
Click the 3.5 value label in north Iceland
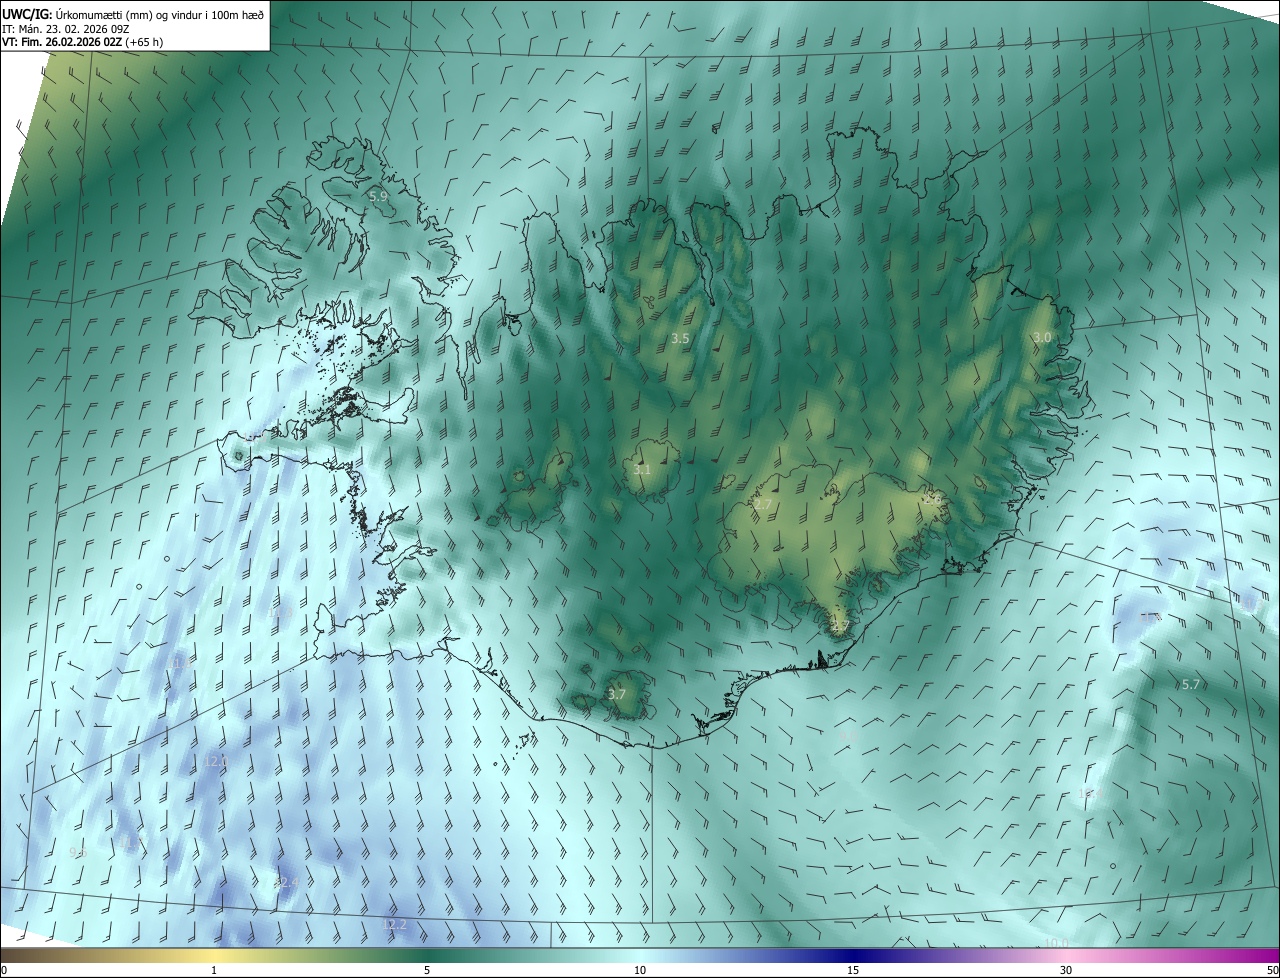680,339
